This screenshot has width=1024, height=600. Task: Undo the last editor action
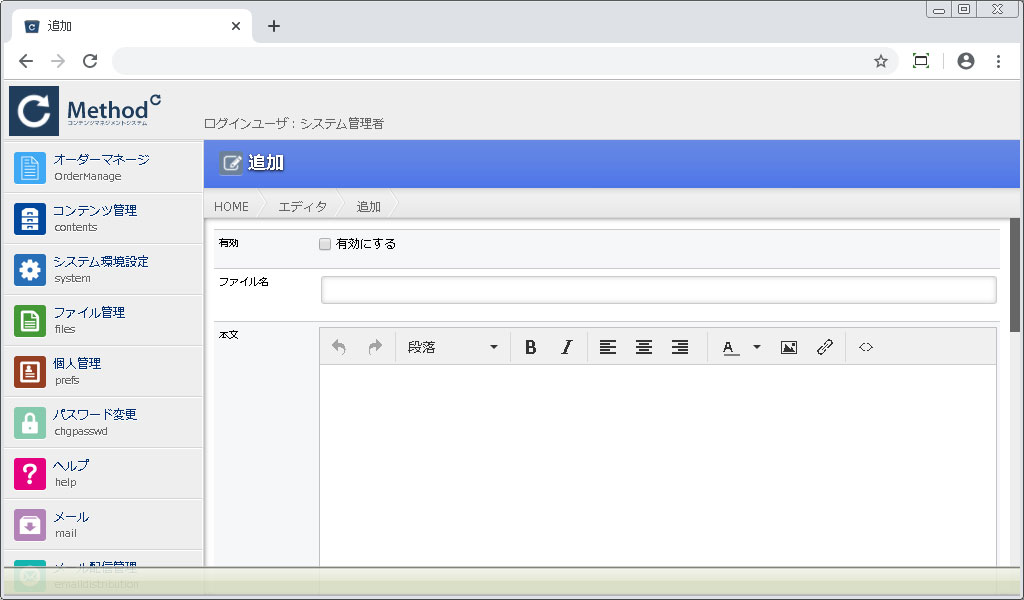pyautogui.click(x=339, y=347)
